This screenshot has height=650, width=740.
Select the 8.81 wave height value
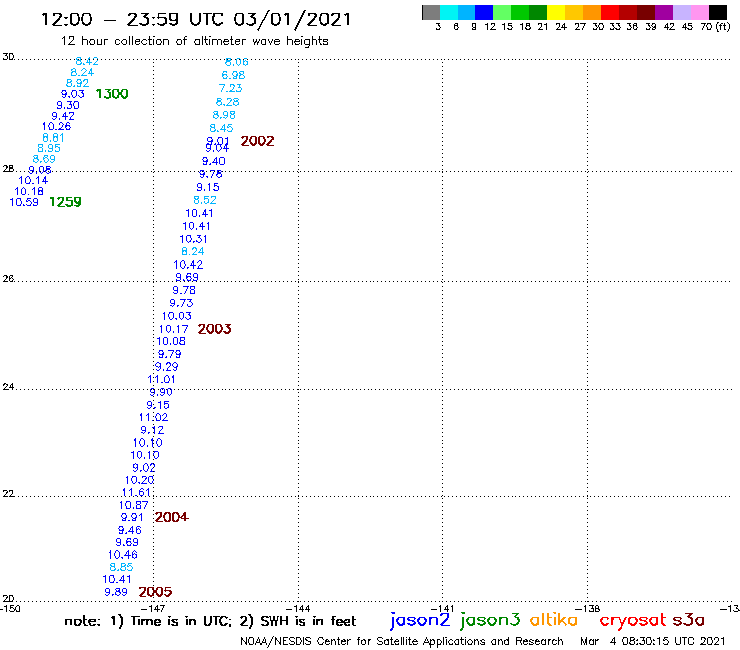[53, 138]
